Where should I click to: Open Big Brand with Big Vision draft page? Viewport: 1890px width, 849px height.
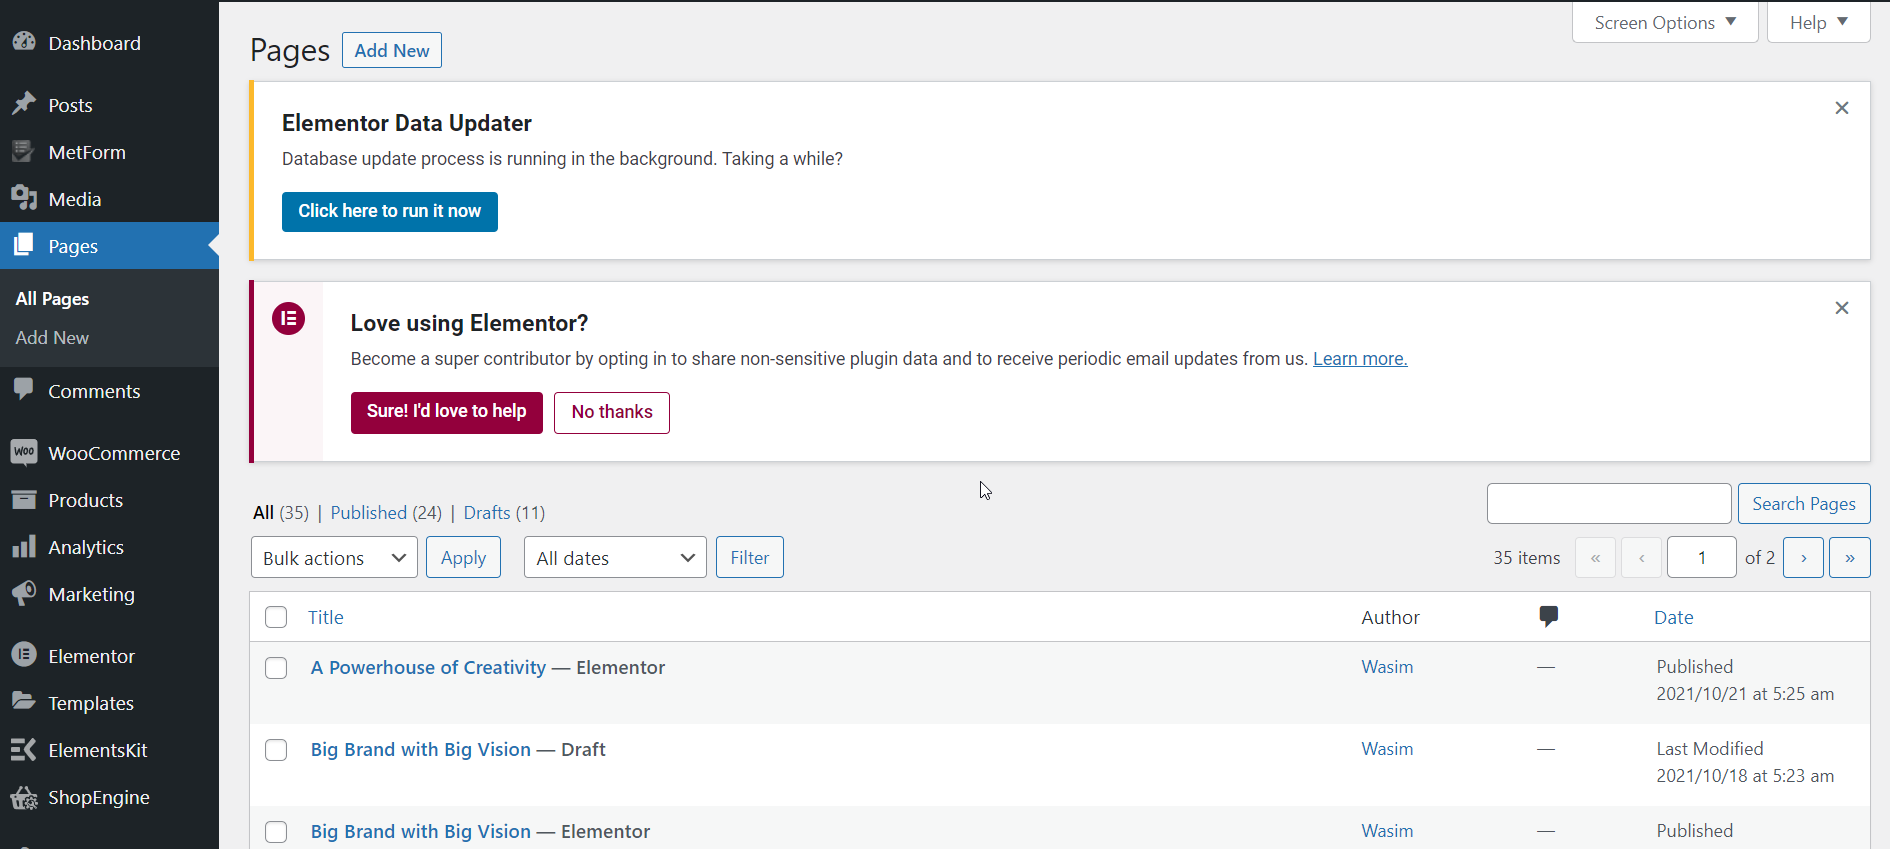click(x=421, y=750)
